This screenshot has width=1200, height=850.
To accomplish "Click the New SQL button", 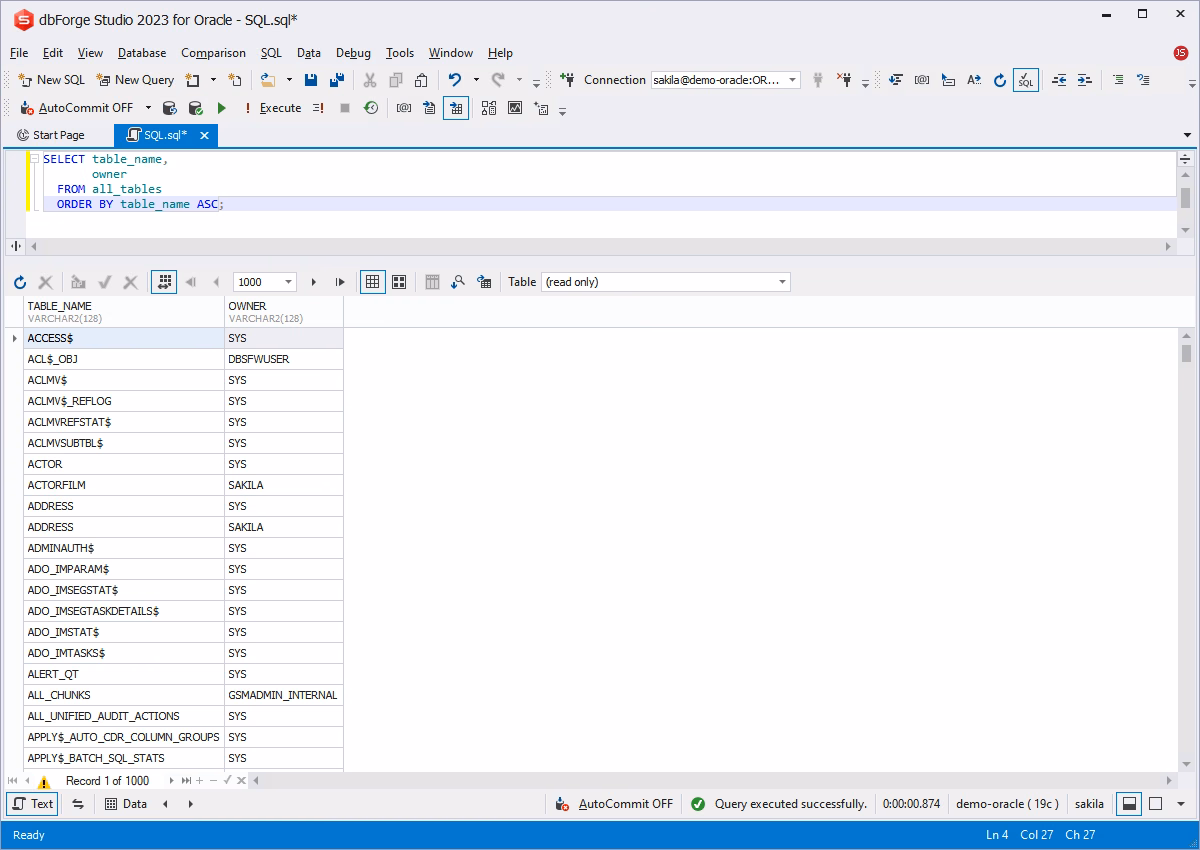I will pyautogui.click(x=52, y=80).
